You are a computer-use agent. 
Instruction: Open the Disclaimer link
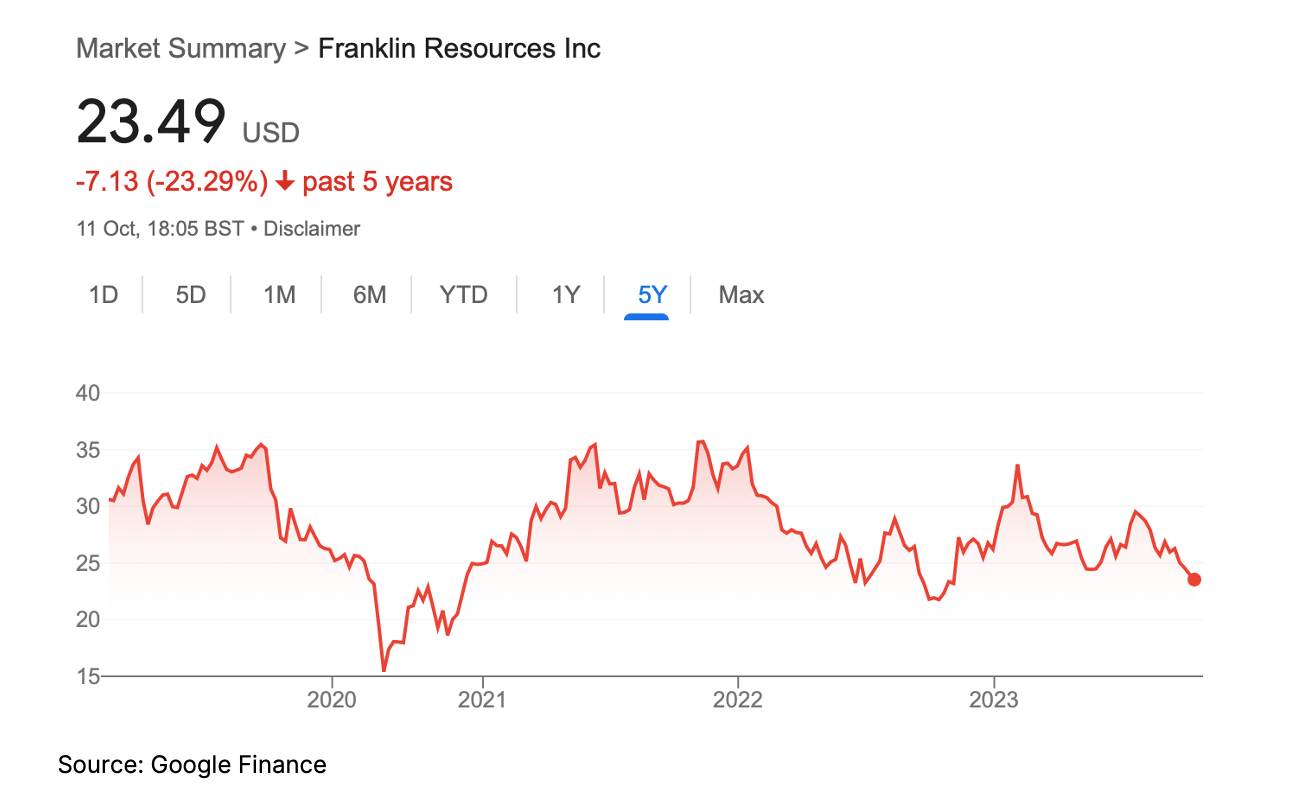tap(312, 229)
